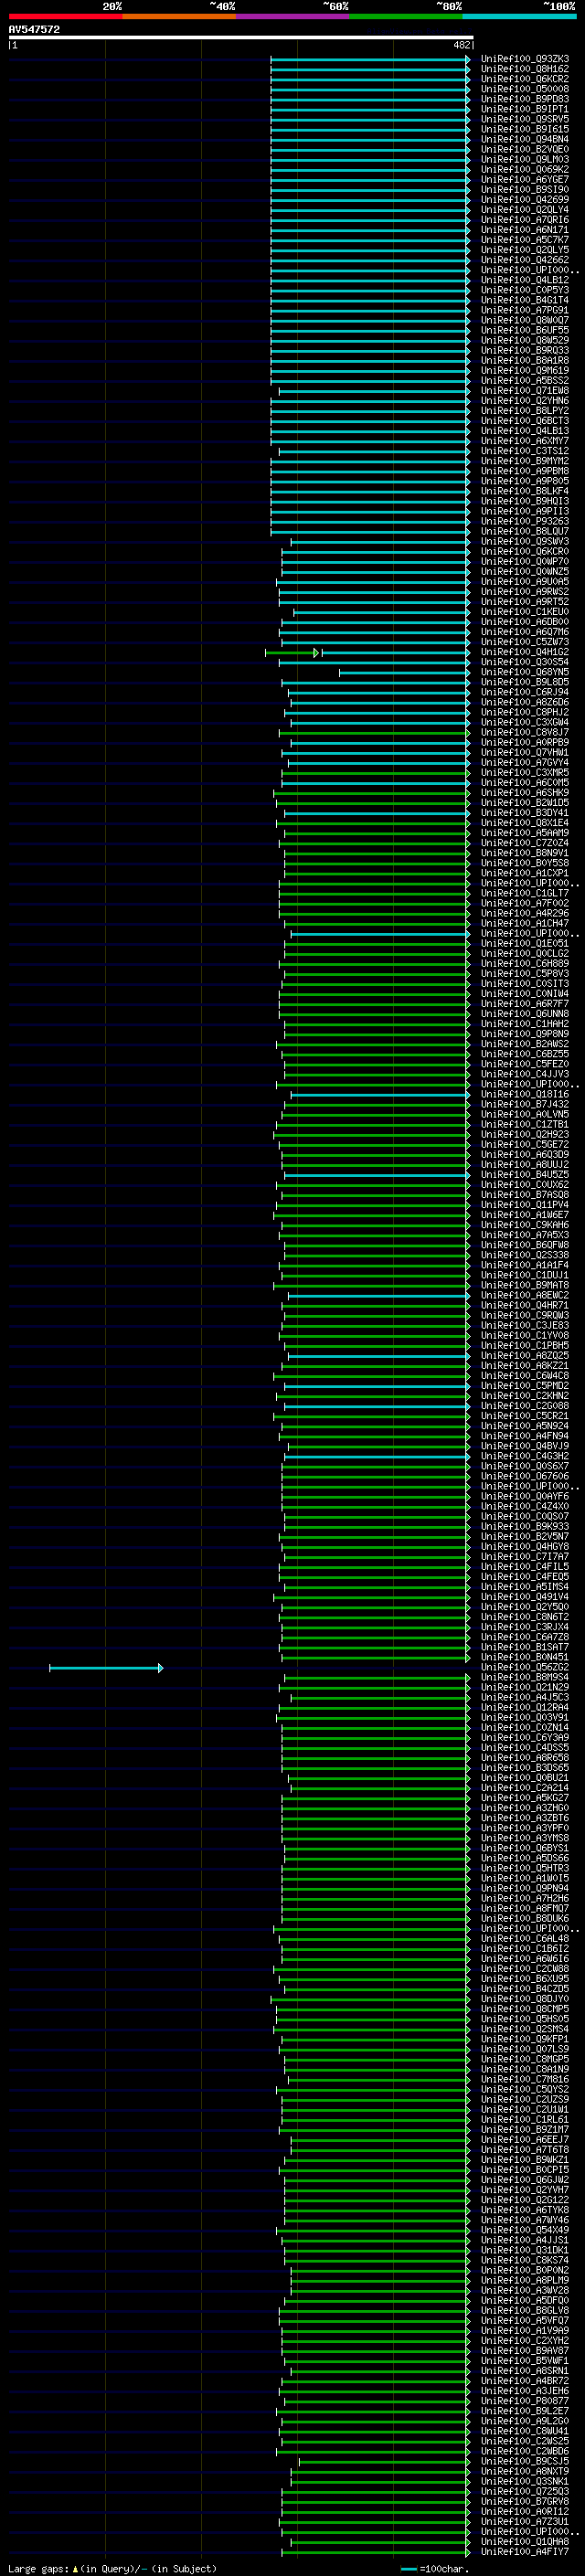Click the cyan ~100% identity legend segment
The height and width of the screenshot is (2576, 585).
pos(519,16)
